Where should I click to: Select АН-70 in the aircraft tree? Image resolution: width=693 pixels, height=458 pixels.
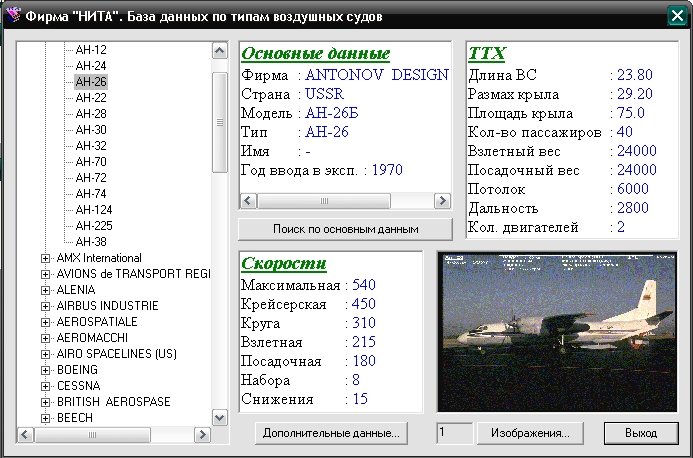pyautogui.click(x=91, y=161)
